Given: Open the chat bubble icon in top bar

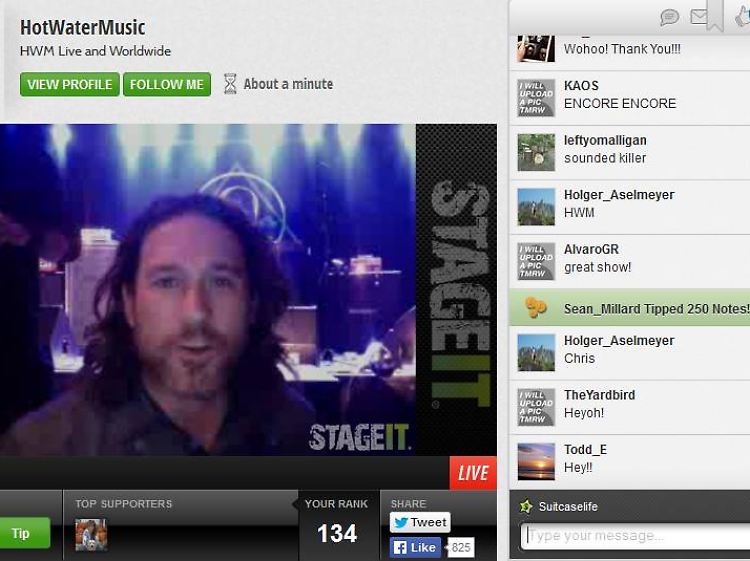Looking at the screenshot, I should tap(669, 17).
